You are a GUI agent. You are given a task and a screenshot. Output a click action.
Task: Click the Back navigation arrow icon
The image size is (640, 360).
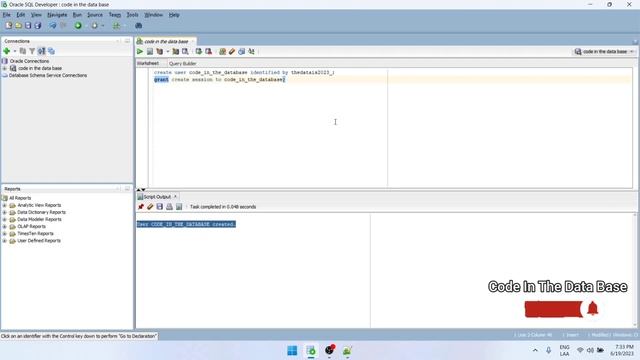tap(53, 26)
